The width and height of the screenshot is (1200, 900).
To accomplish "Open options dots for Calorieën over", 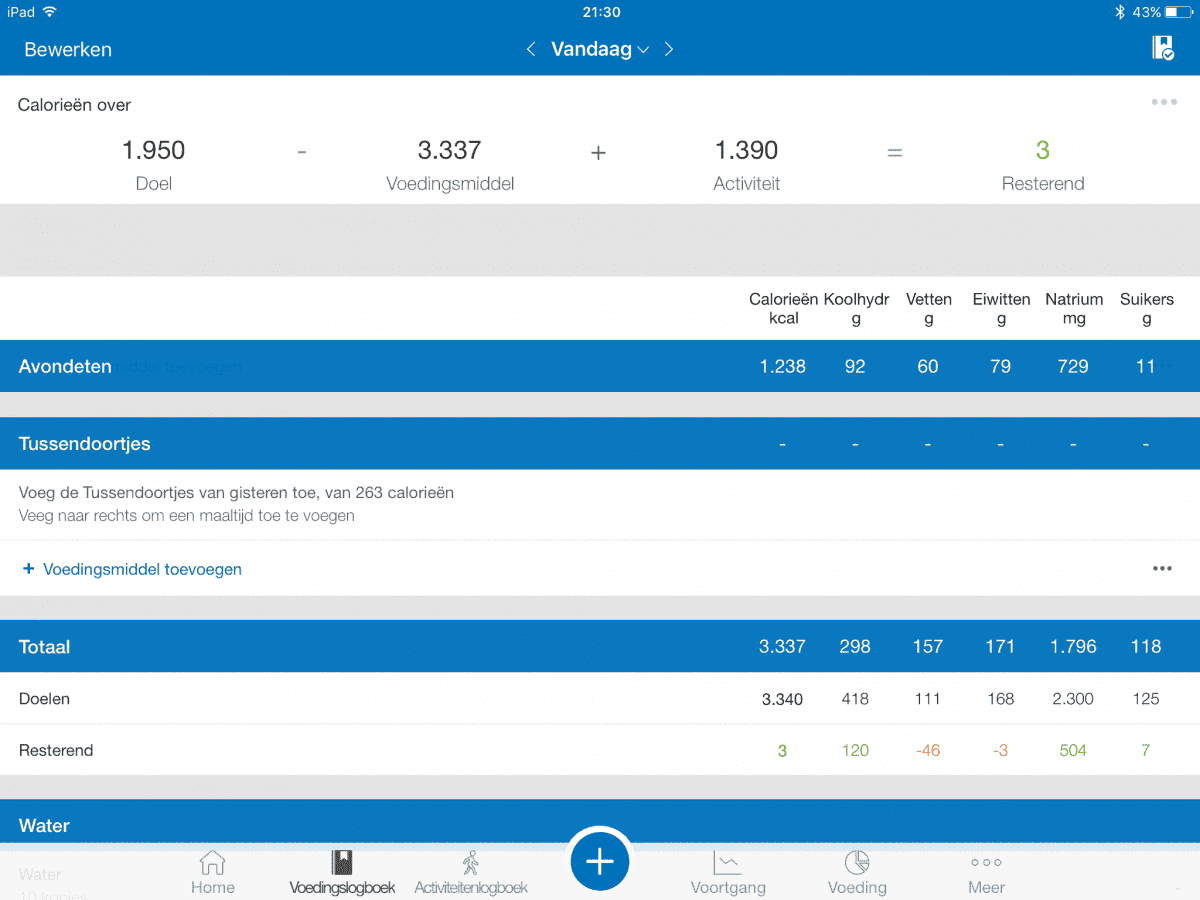I will pos(1163,102).
